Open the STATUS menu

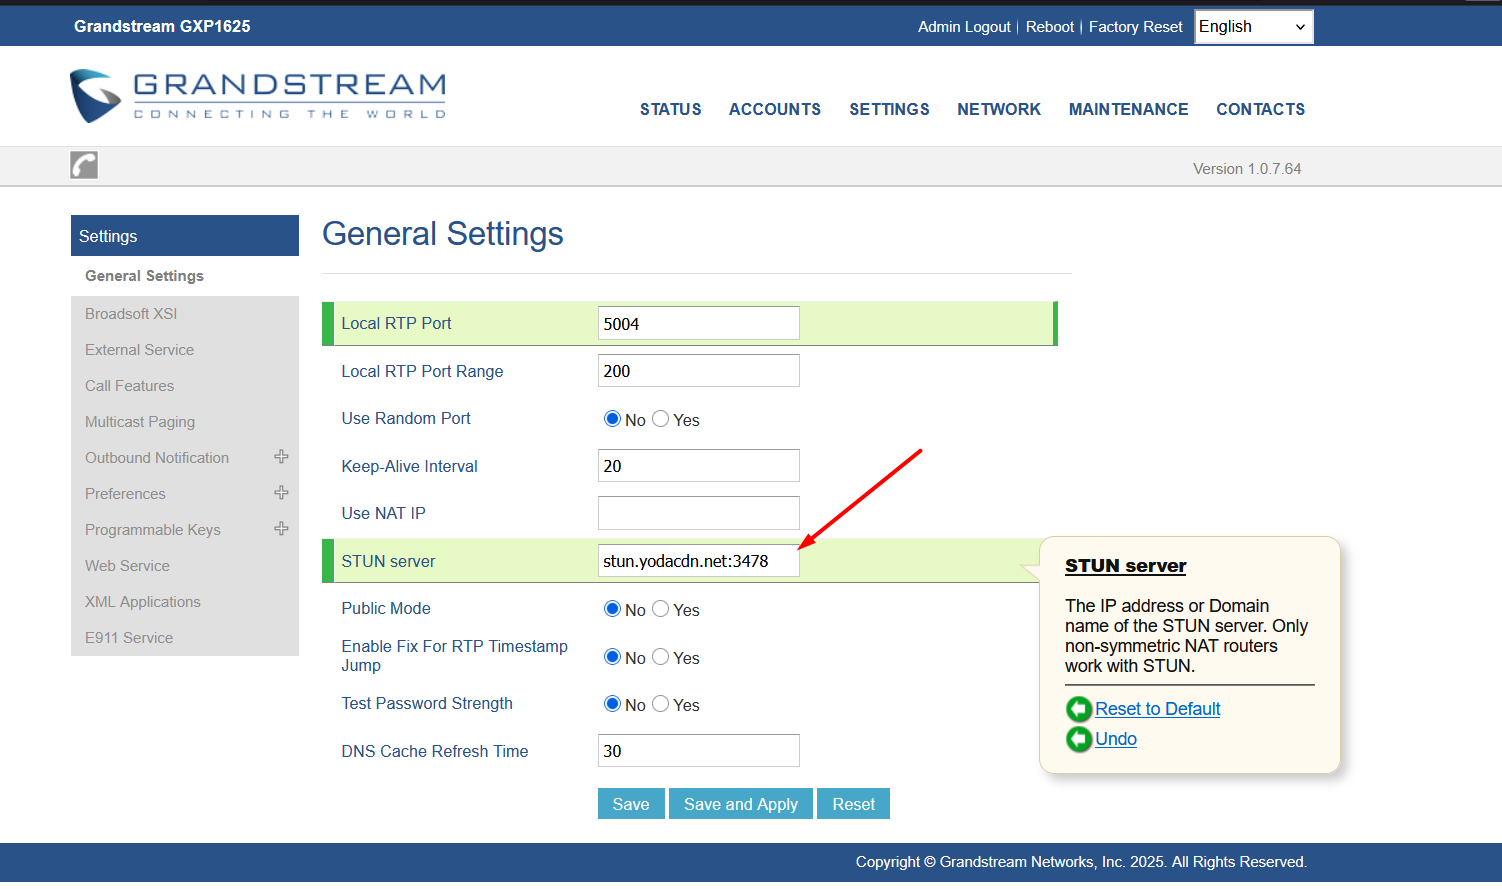click(x=671, y=109)
